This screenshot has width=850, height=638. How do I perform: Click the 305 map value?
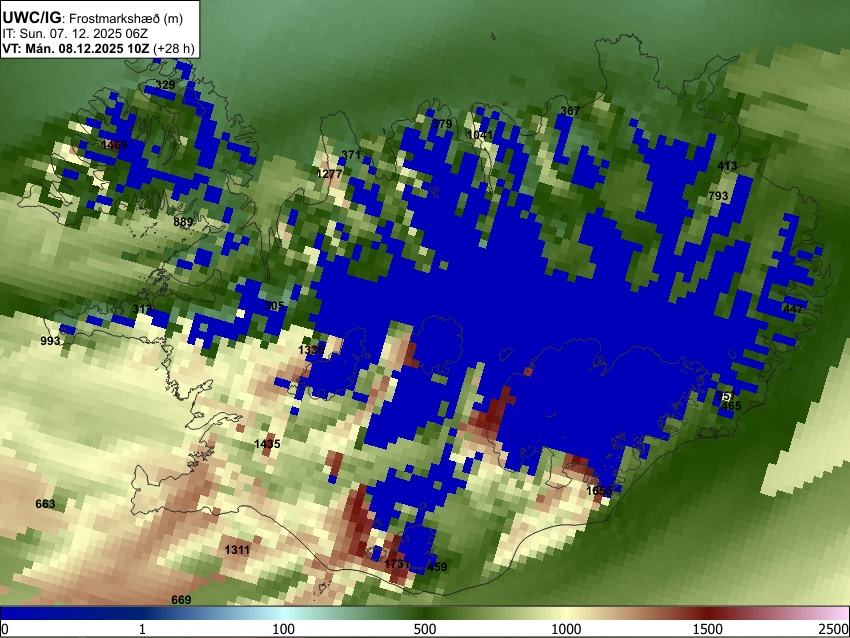(x=275, y=306)
